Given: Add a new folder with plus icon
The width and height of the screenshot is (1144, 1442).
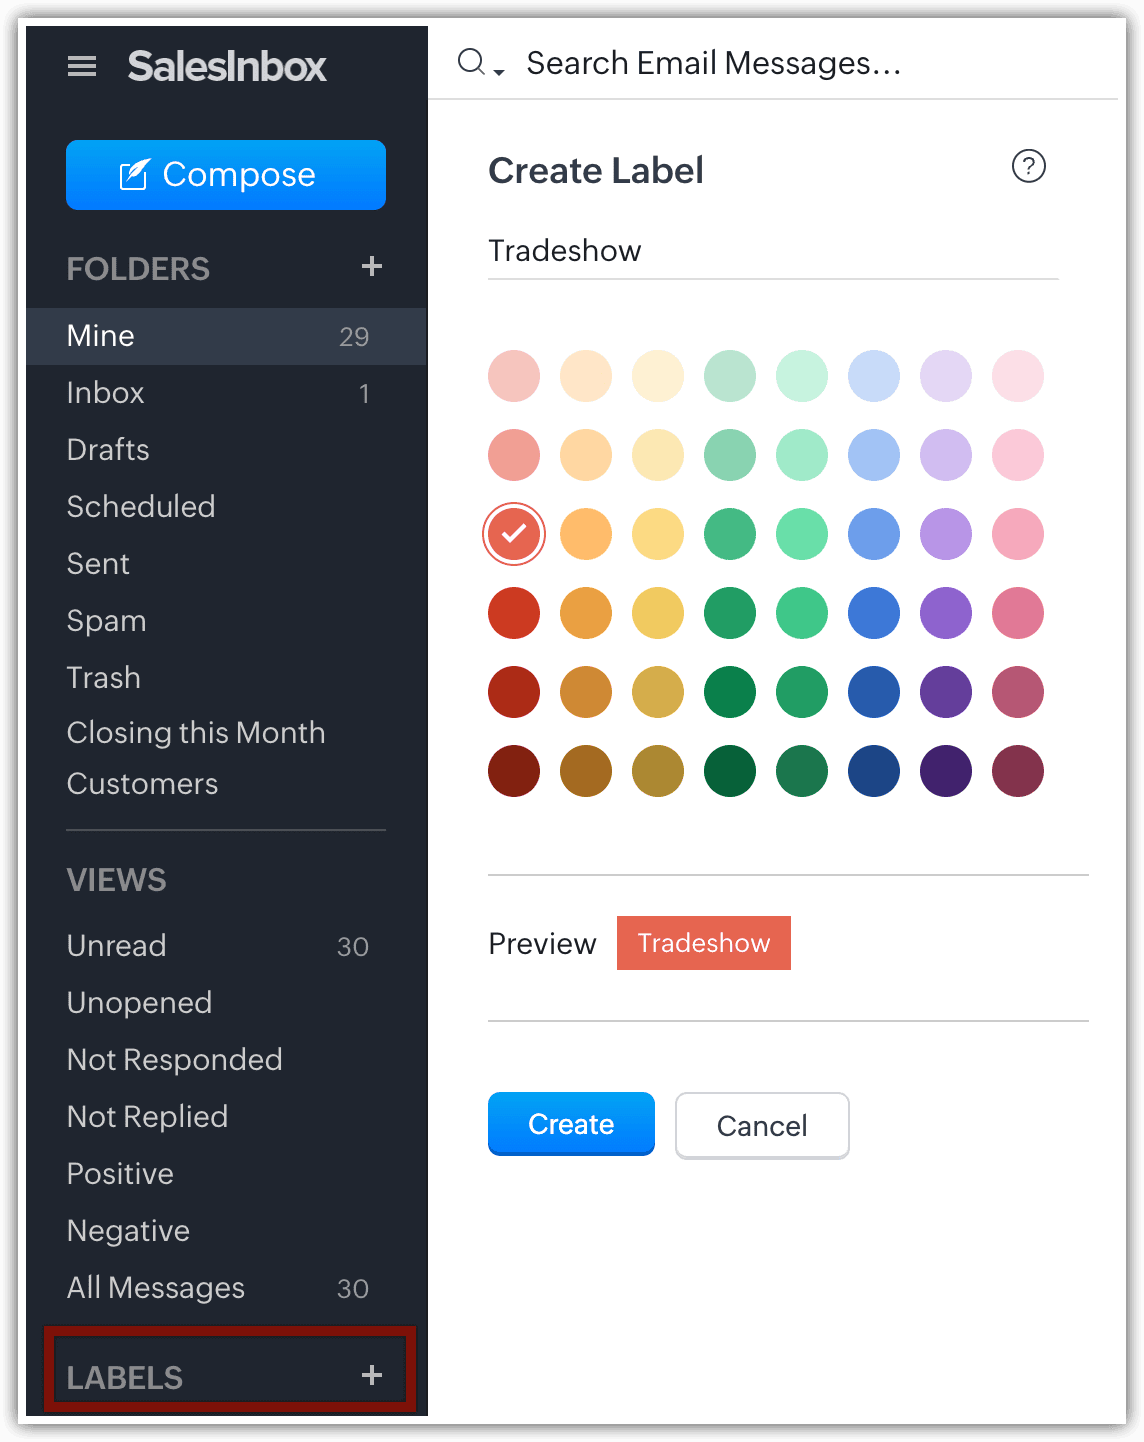Looking at the screenshot, I should (x=372, y=267).
